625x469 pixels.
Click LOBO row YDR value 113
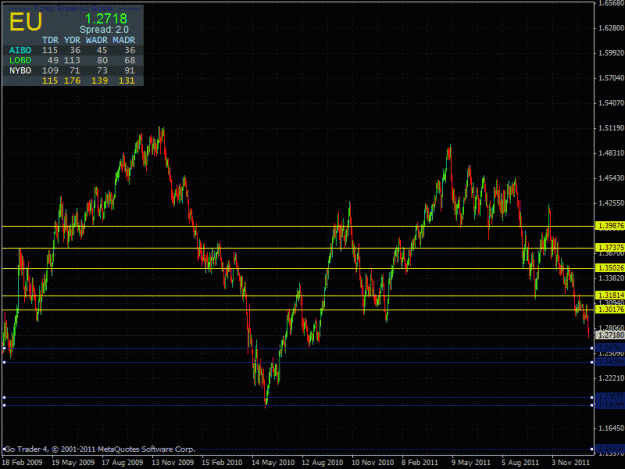pyautogui.click(x=72, y=60)
